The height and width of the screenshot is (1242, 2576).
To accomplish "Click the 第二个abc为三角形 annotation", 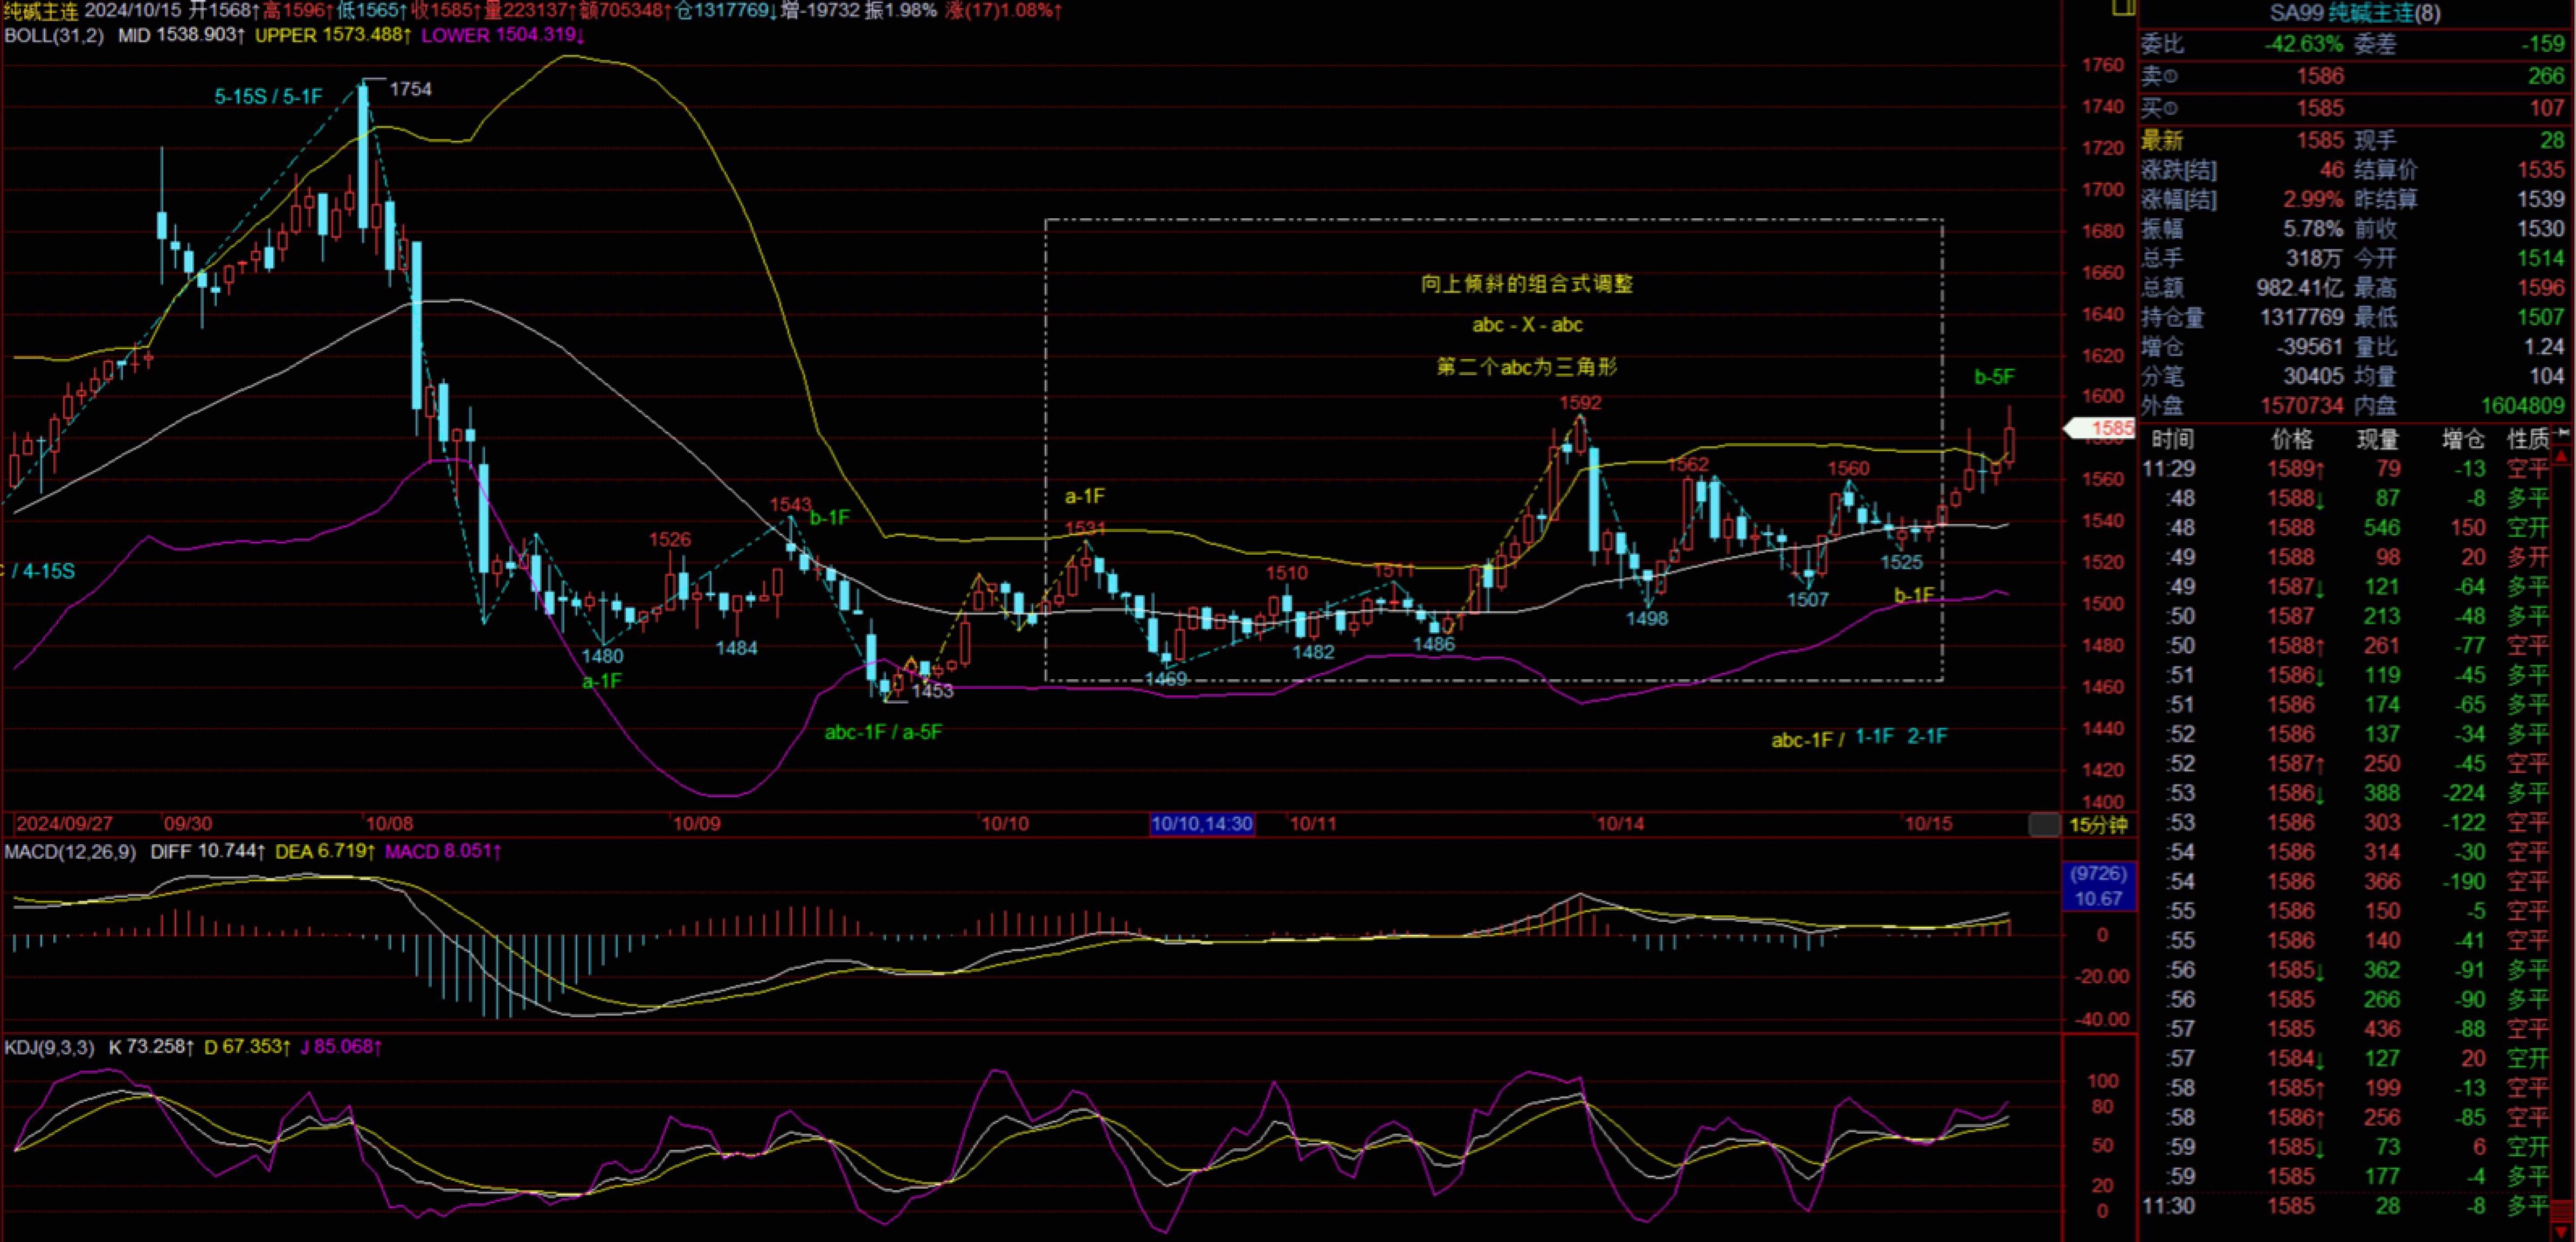I will click(1527, 367).
